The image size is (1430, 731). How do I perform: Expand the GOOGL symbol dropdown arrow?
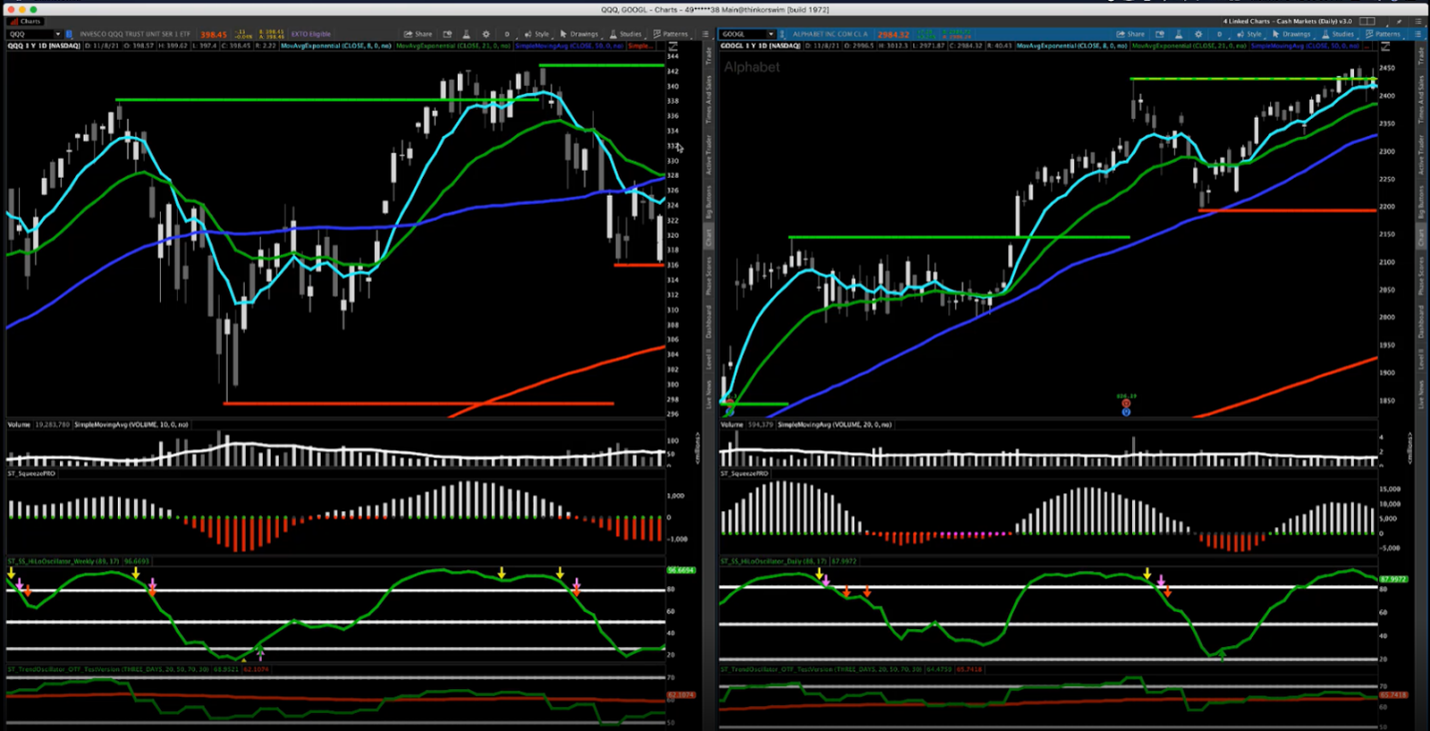tap(770, 34)
